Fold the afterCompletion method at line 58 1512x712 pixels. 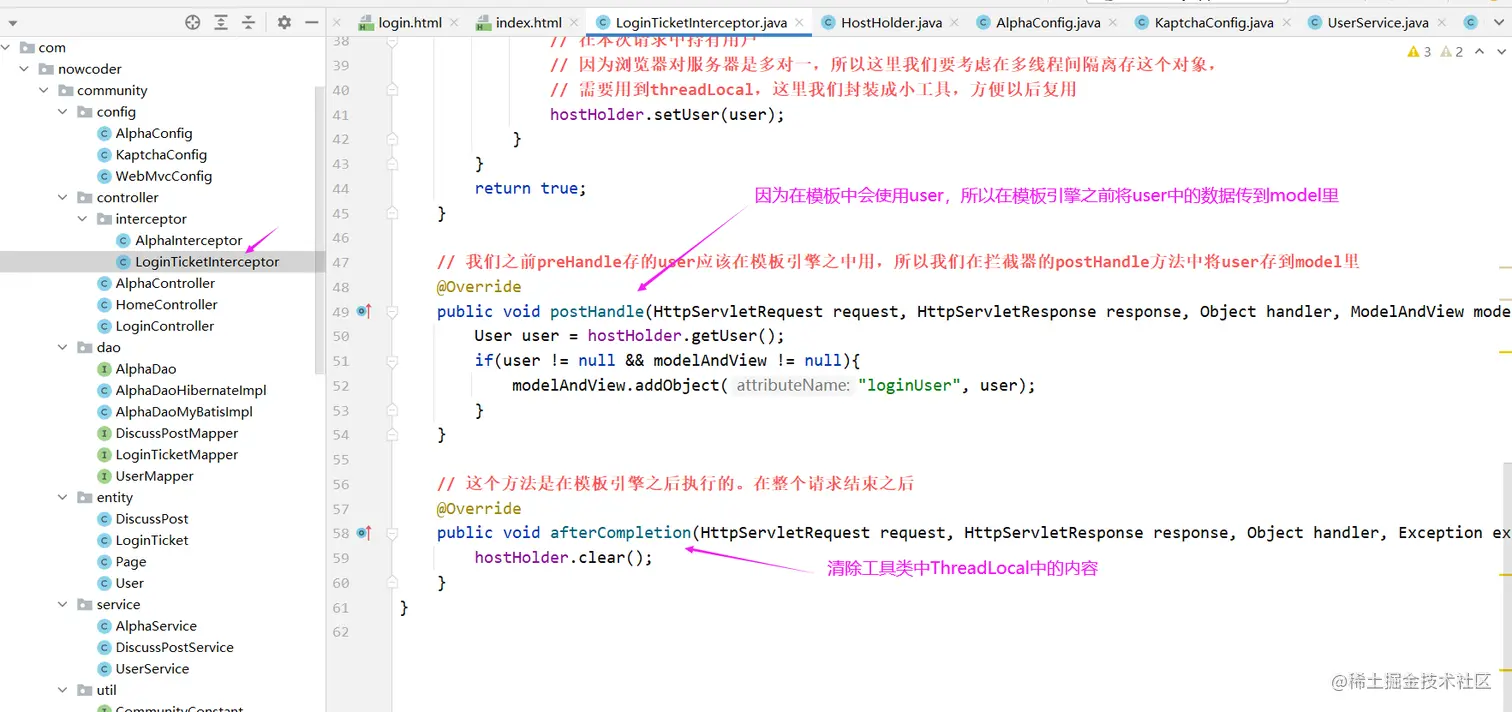392,533
